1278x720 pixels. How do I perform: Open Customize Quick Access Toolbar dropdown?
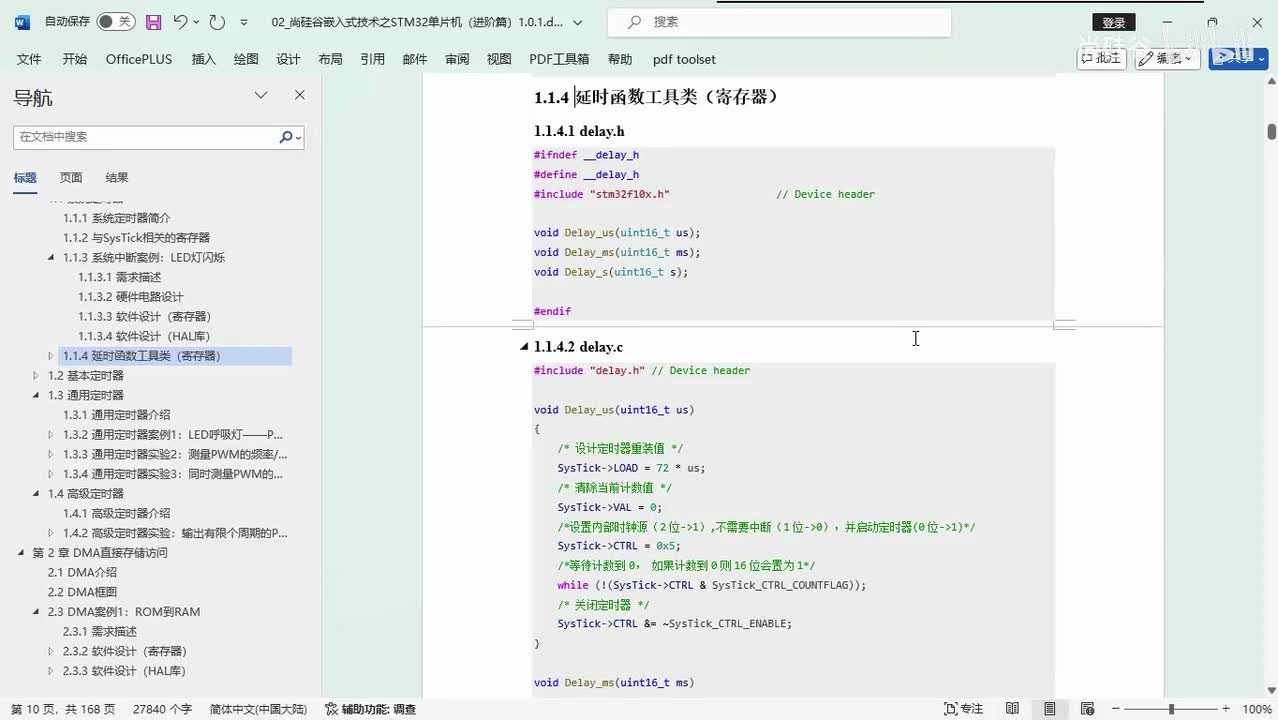click(244, 21)
